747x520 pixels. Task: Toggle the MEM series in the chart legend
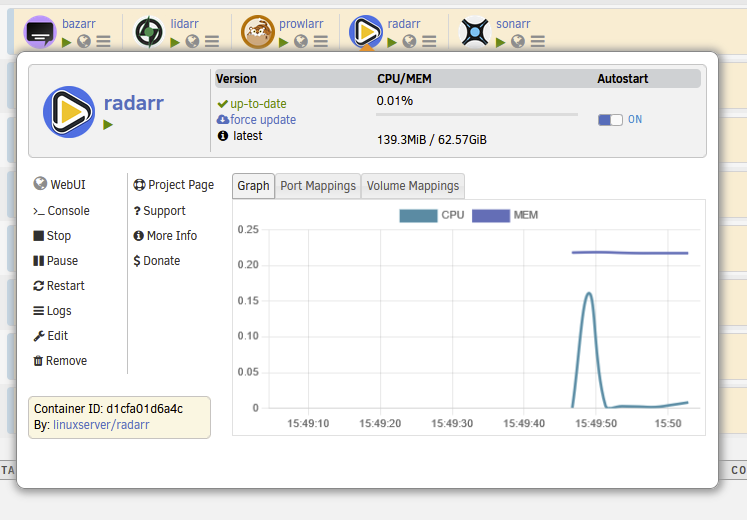pos(505,215)
